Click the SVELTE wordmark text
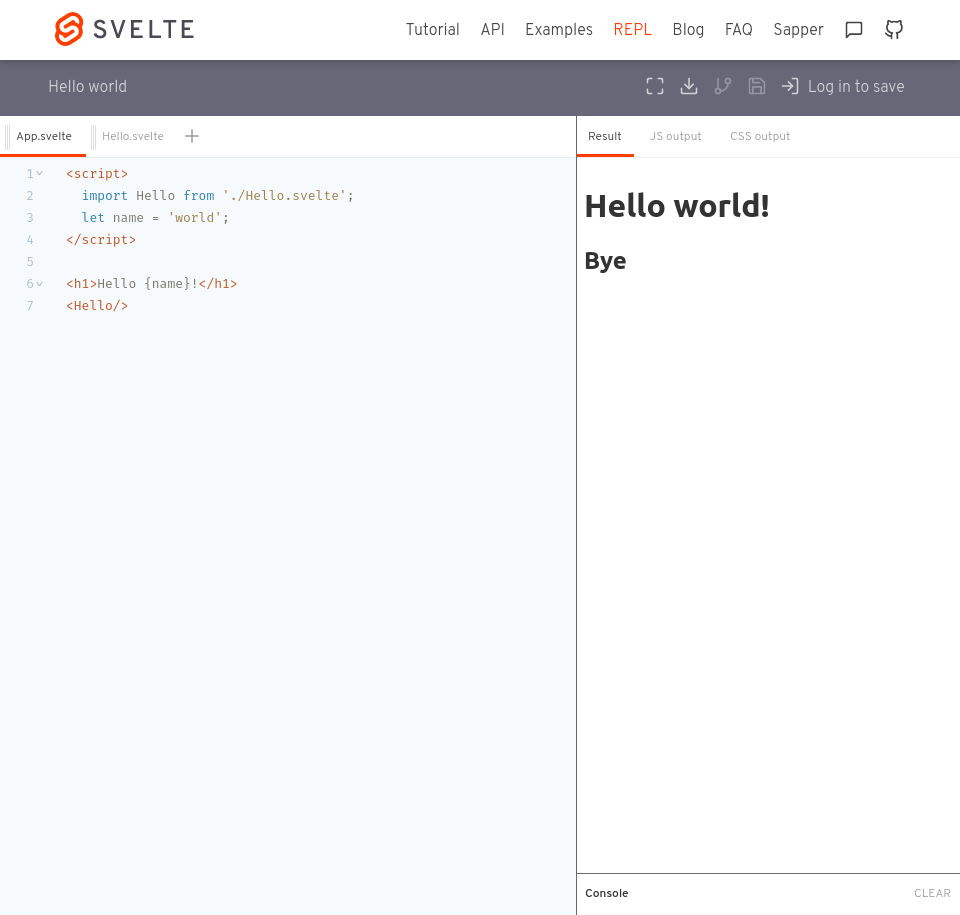Screen dimensions: 960x915 point(144,29)
